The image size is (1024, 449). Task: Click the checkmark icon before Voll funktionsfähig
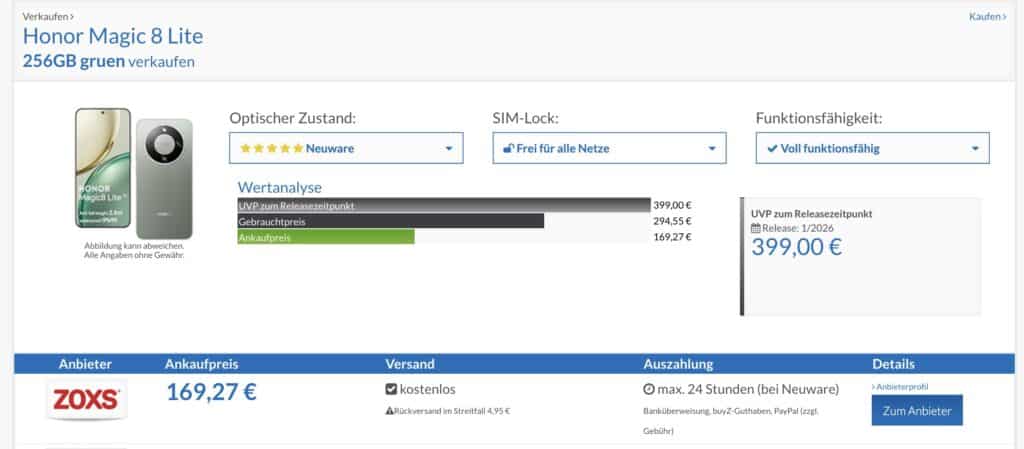tap(772, 148)
